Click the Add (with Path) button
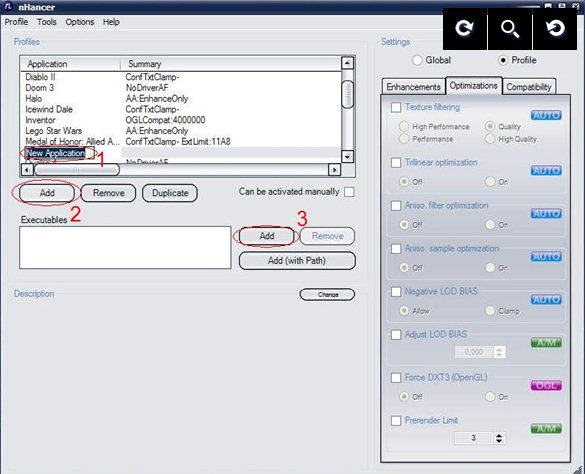The width and height of the screenshot is (585, 474). 297,261
